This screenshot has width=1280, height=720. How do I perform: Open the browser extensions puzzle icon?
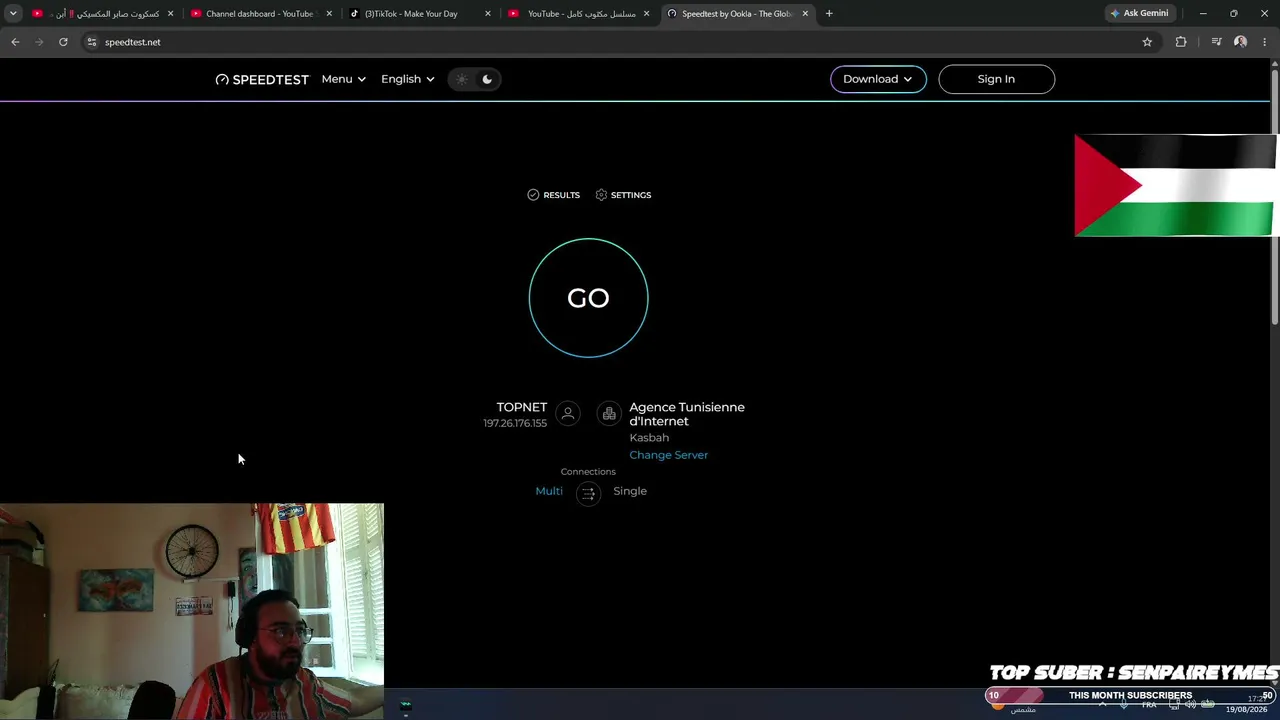coord(1181,42)
